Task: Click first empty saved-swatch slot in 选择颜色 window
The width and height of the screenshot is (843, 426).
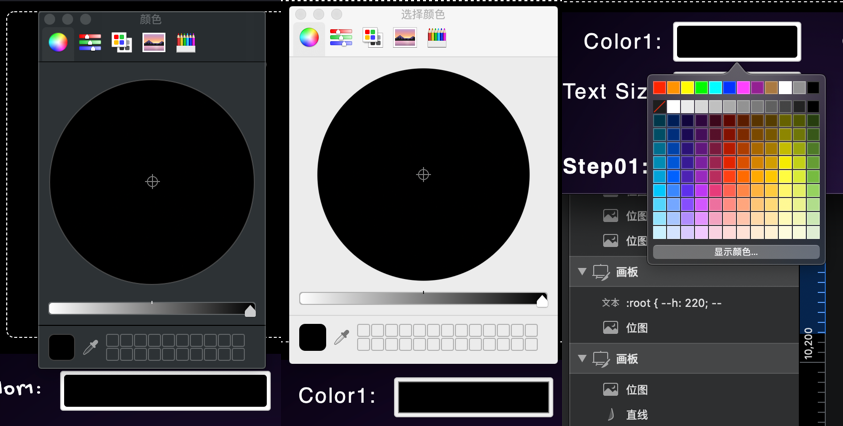Action: (x=363, y=330)
